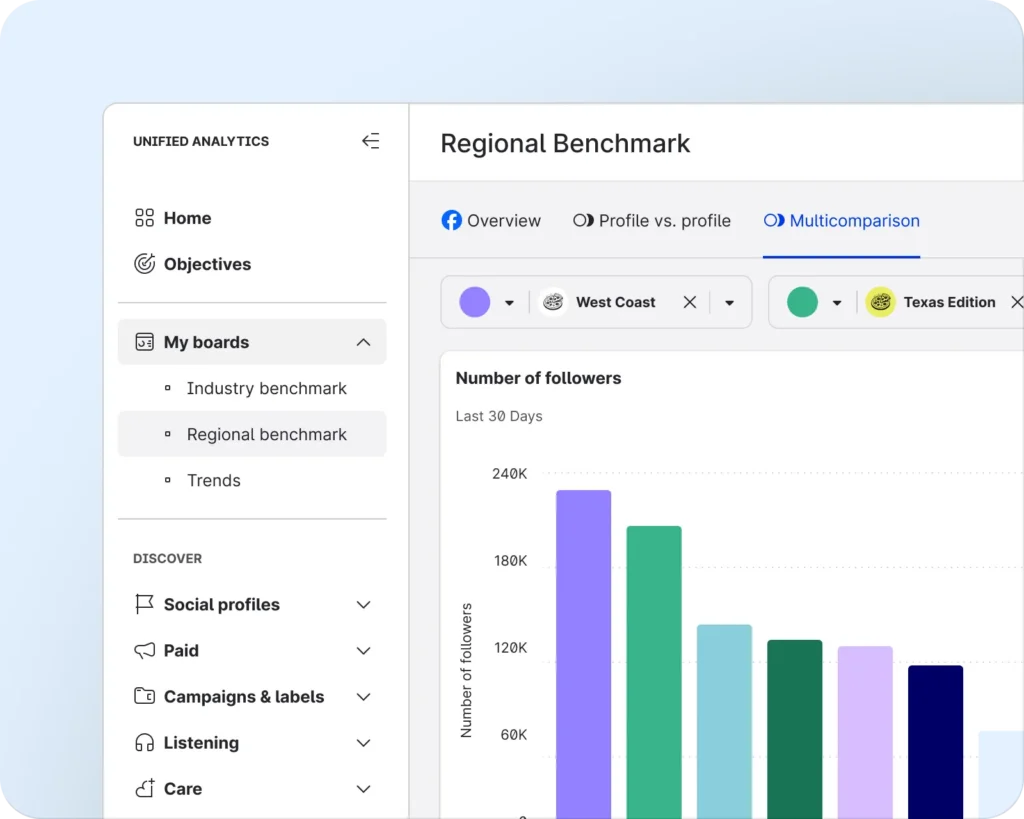Open the West Coast profile dropdown
The image size is (1024, 819).
coord(729,303)
